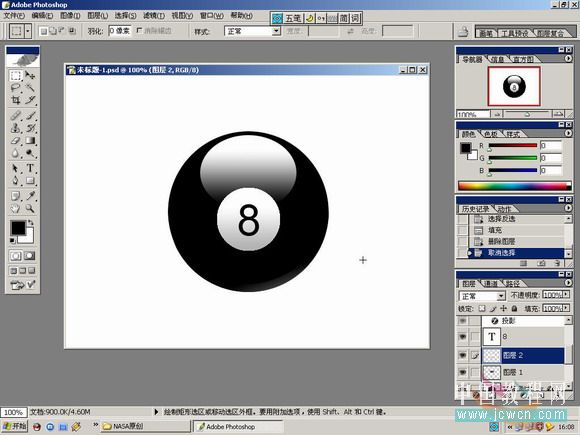Open NASA原创 folder in taskbar
Viewport: 580px width, 435px height.
click(x=146, y=426)
